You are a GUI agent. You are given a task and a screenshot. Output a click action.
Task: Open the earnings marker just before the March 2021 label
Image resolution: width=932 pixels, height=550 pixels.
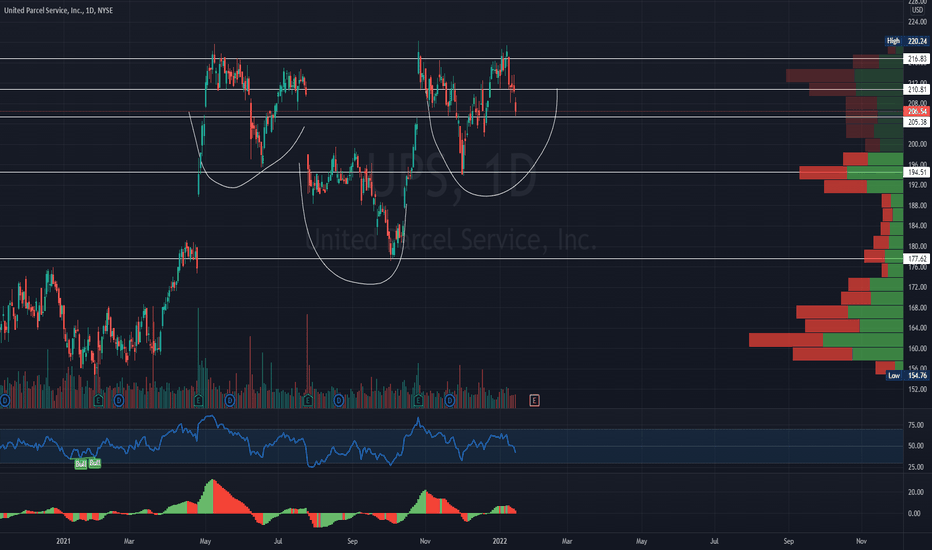pos(99,401)
